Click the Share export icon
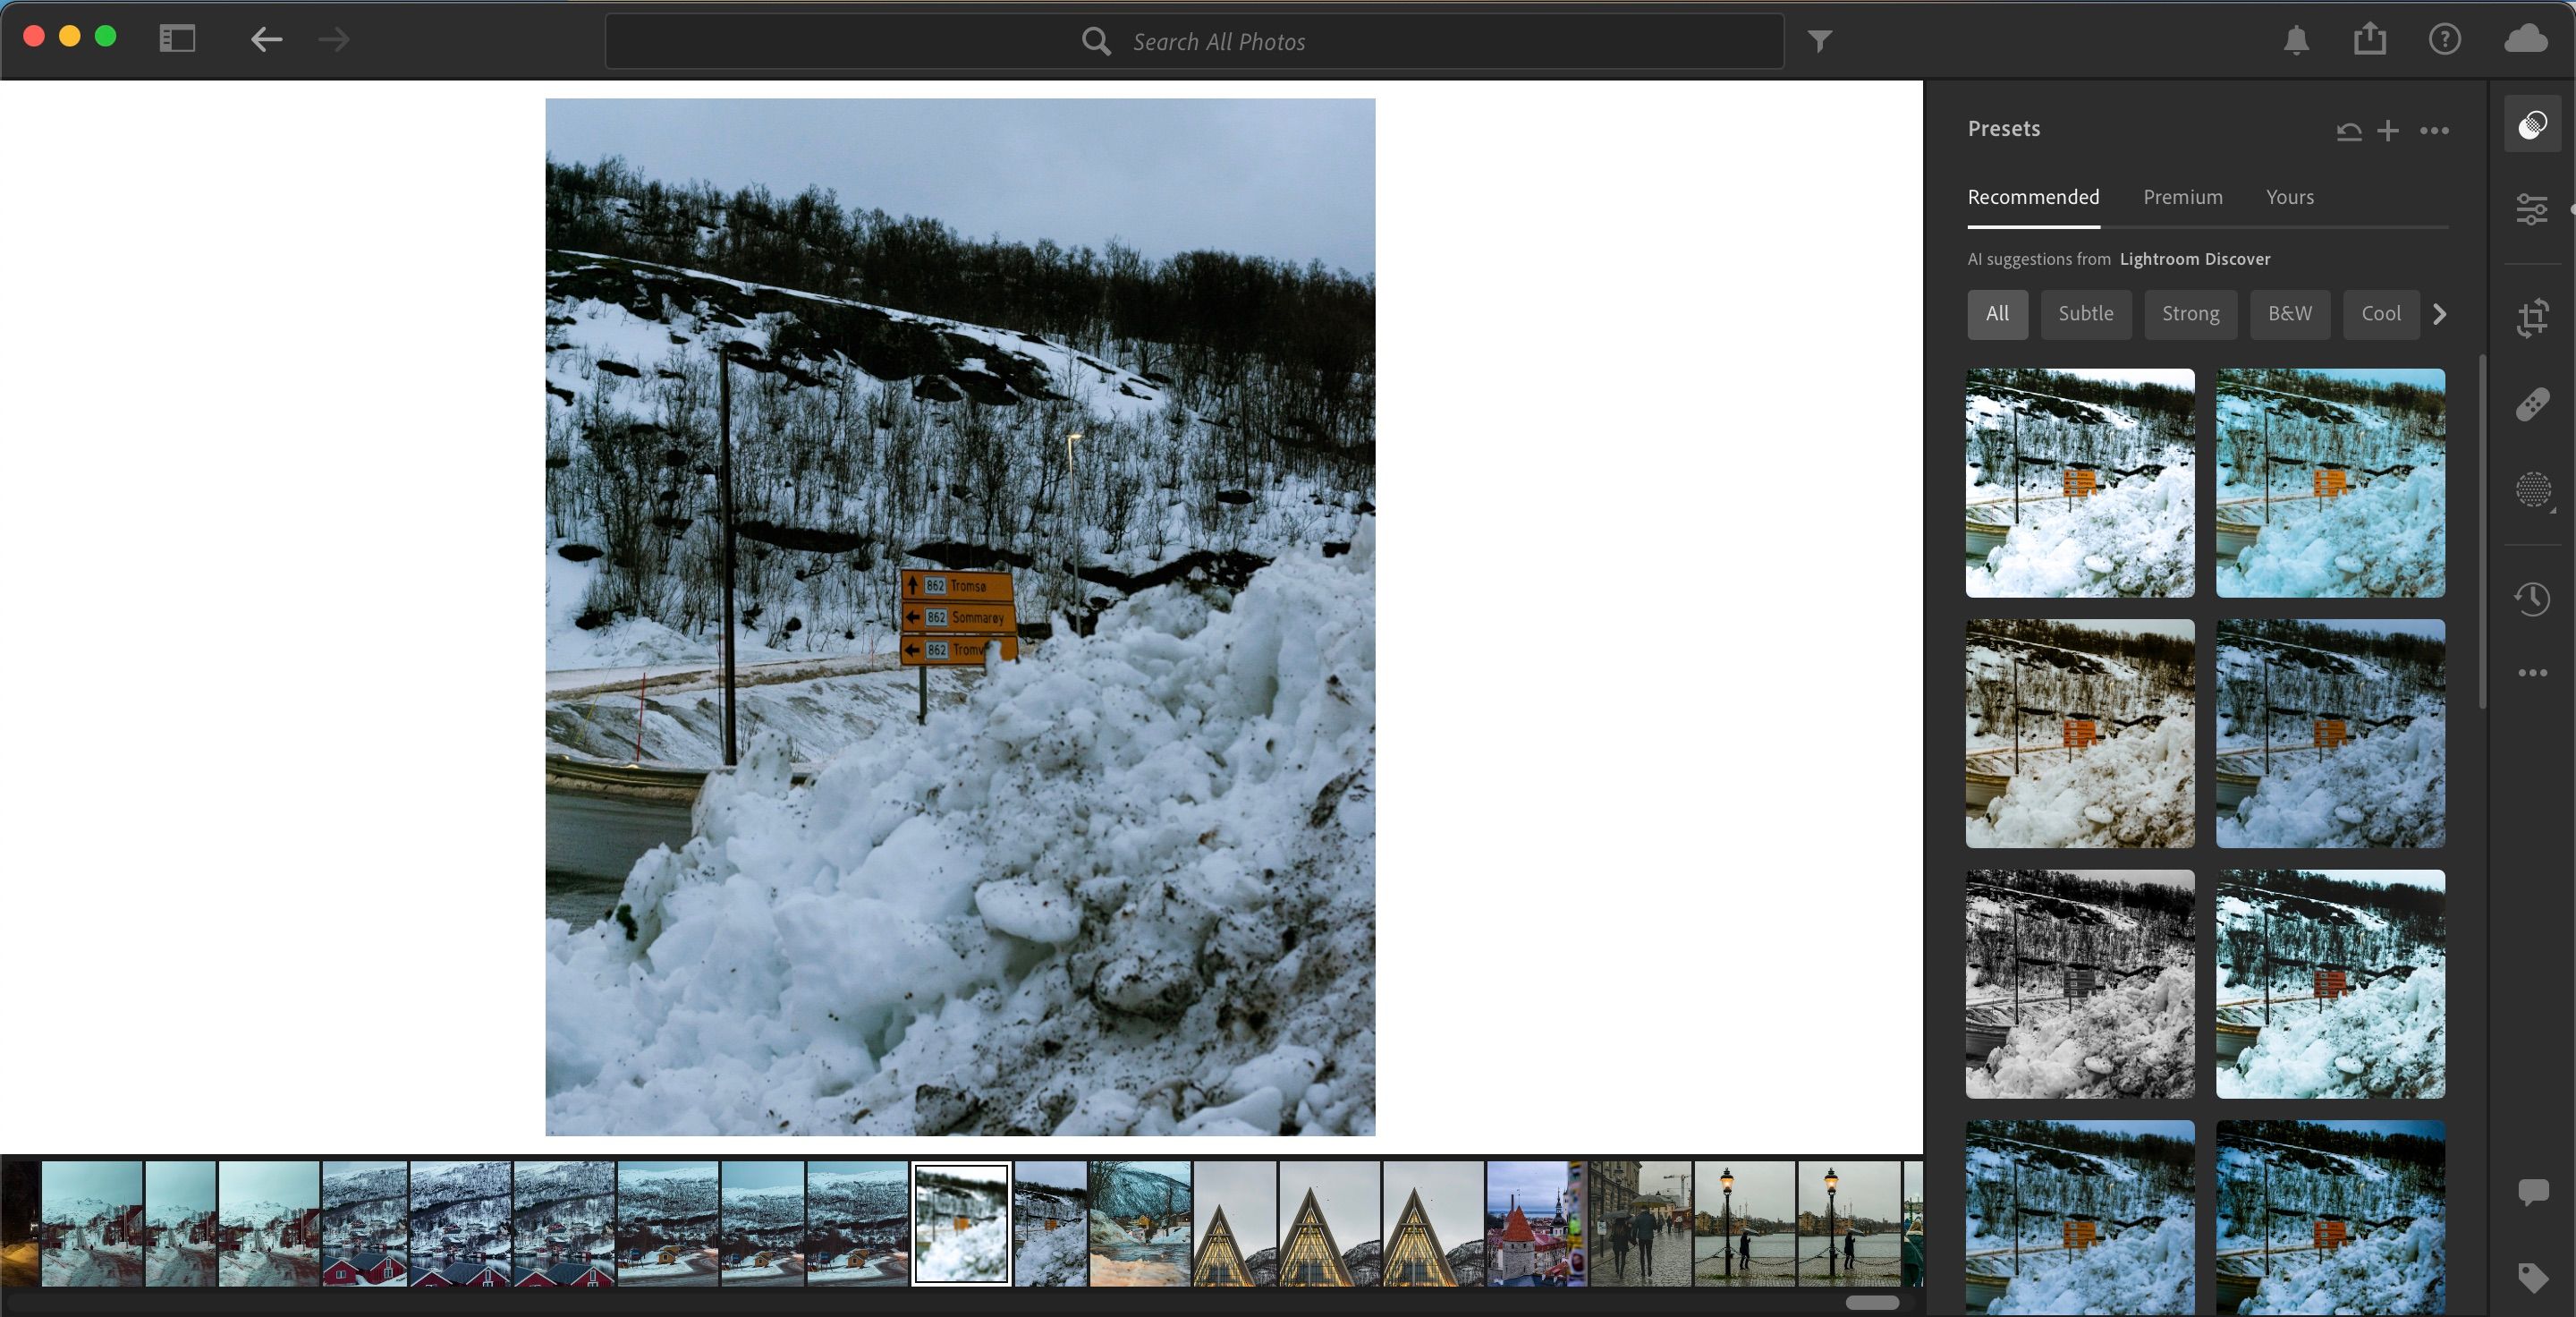This screenshot has width=2576, height=1317. click(2369, 40)
